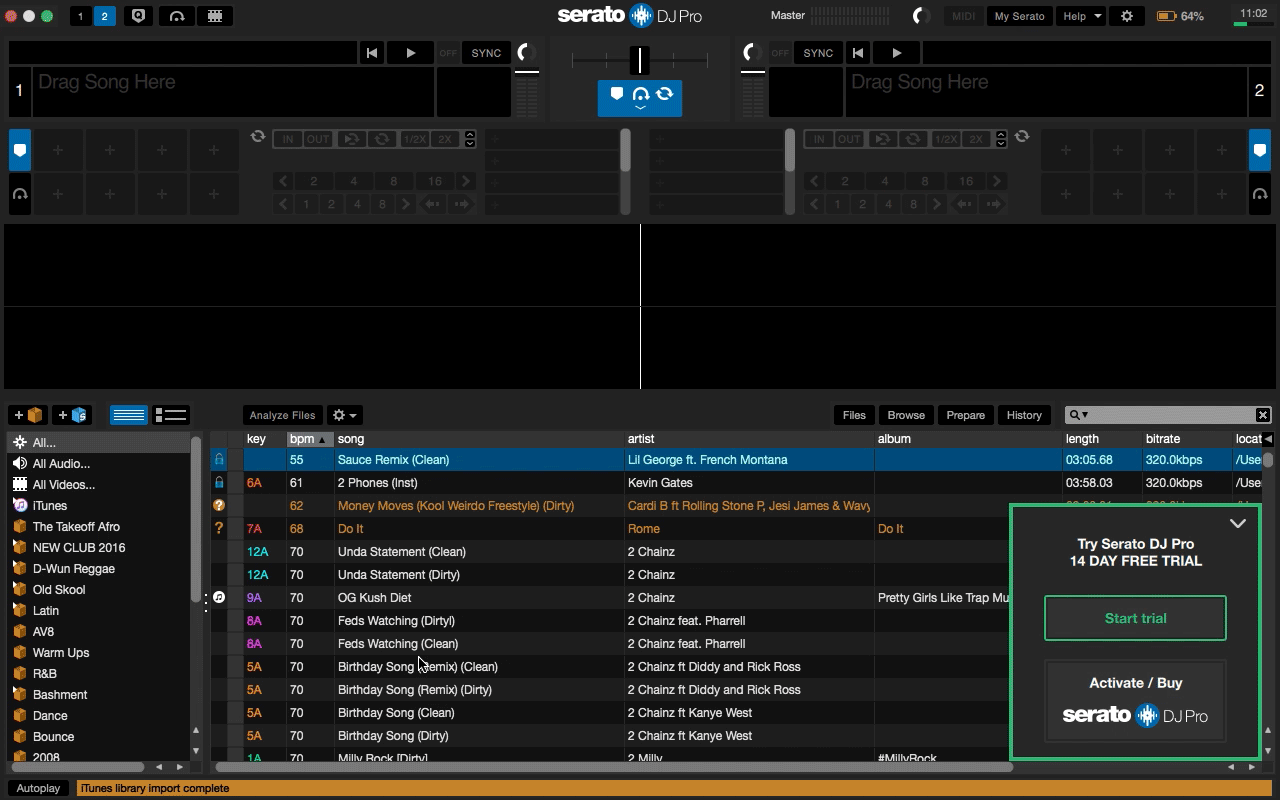Open the History panel
The image size is (1280, 800).
1024,415
